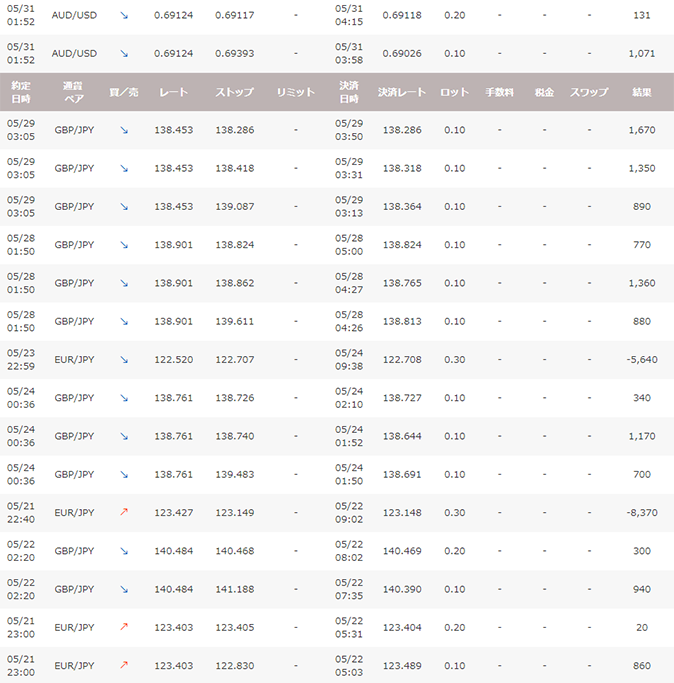Click the sell arrow in the EUR/JPY row with result -5,640
Image resolution: width=674 pixels, height=683 pixels.
coord(124,359)
